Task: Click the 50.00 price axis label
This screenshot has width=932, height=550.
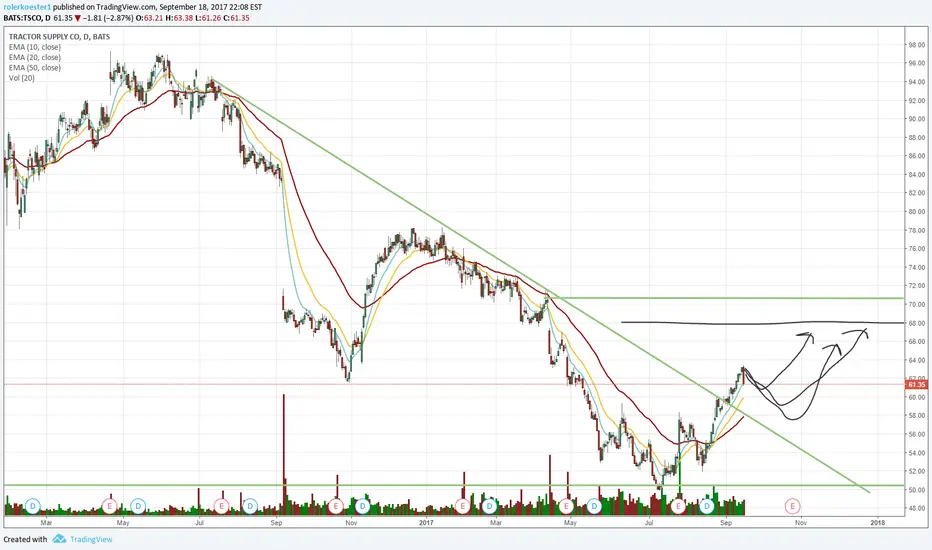Action: [916, 490]
